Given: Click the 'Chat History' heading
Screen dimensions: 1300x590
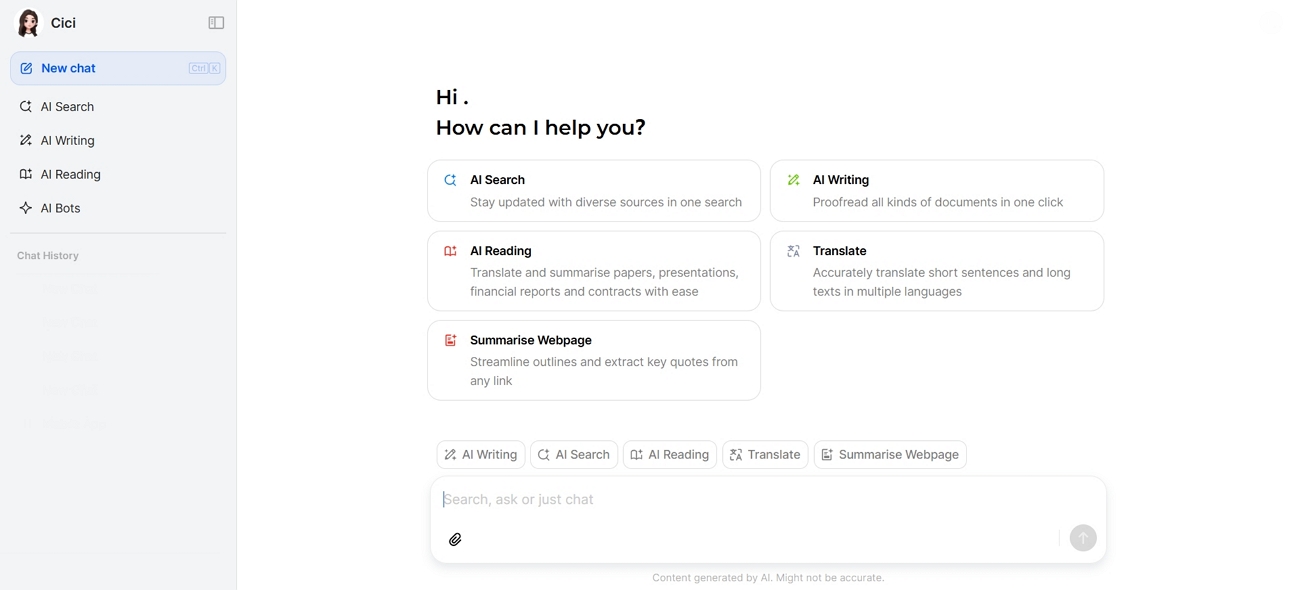Looking at the screenshot, I should point(48,256).
